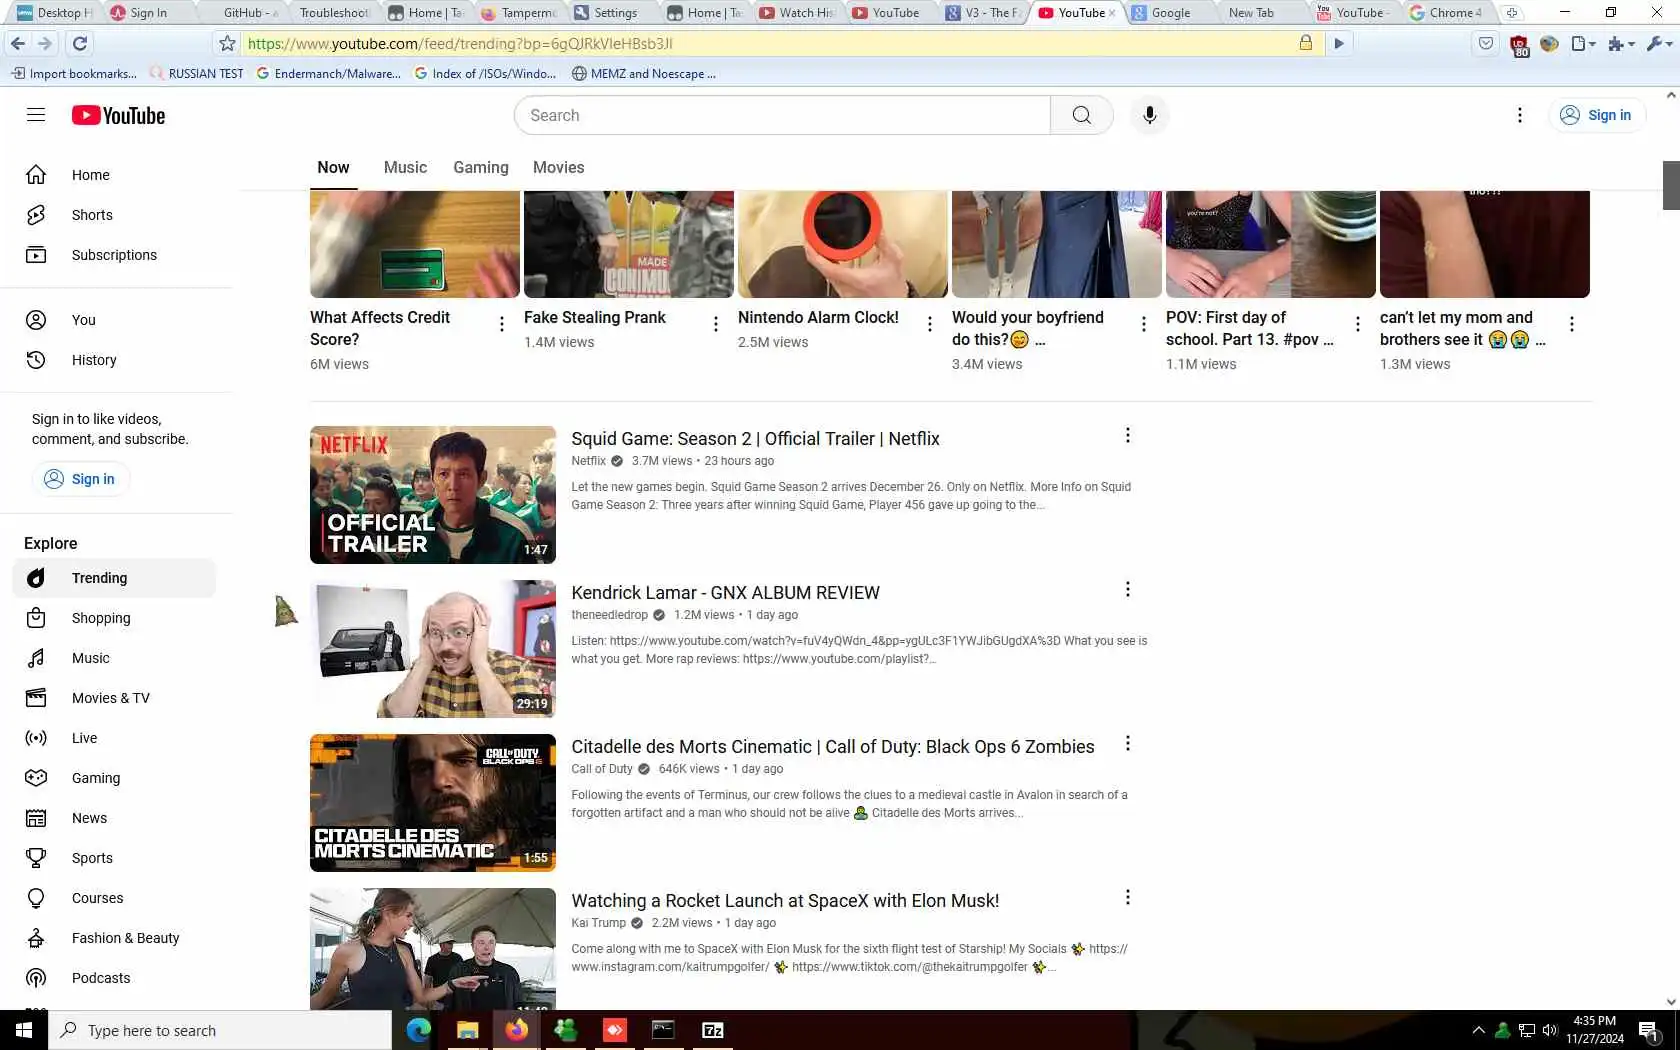The height and width of the screenshot is (1050, 1680).
Task: Open Import bookmarks link in bookmarks bar
Action: point(74,73)
